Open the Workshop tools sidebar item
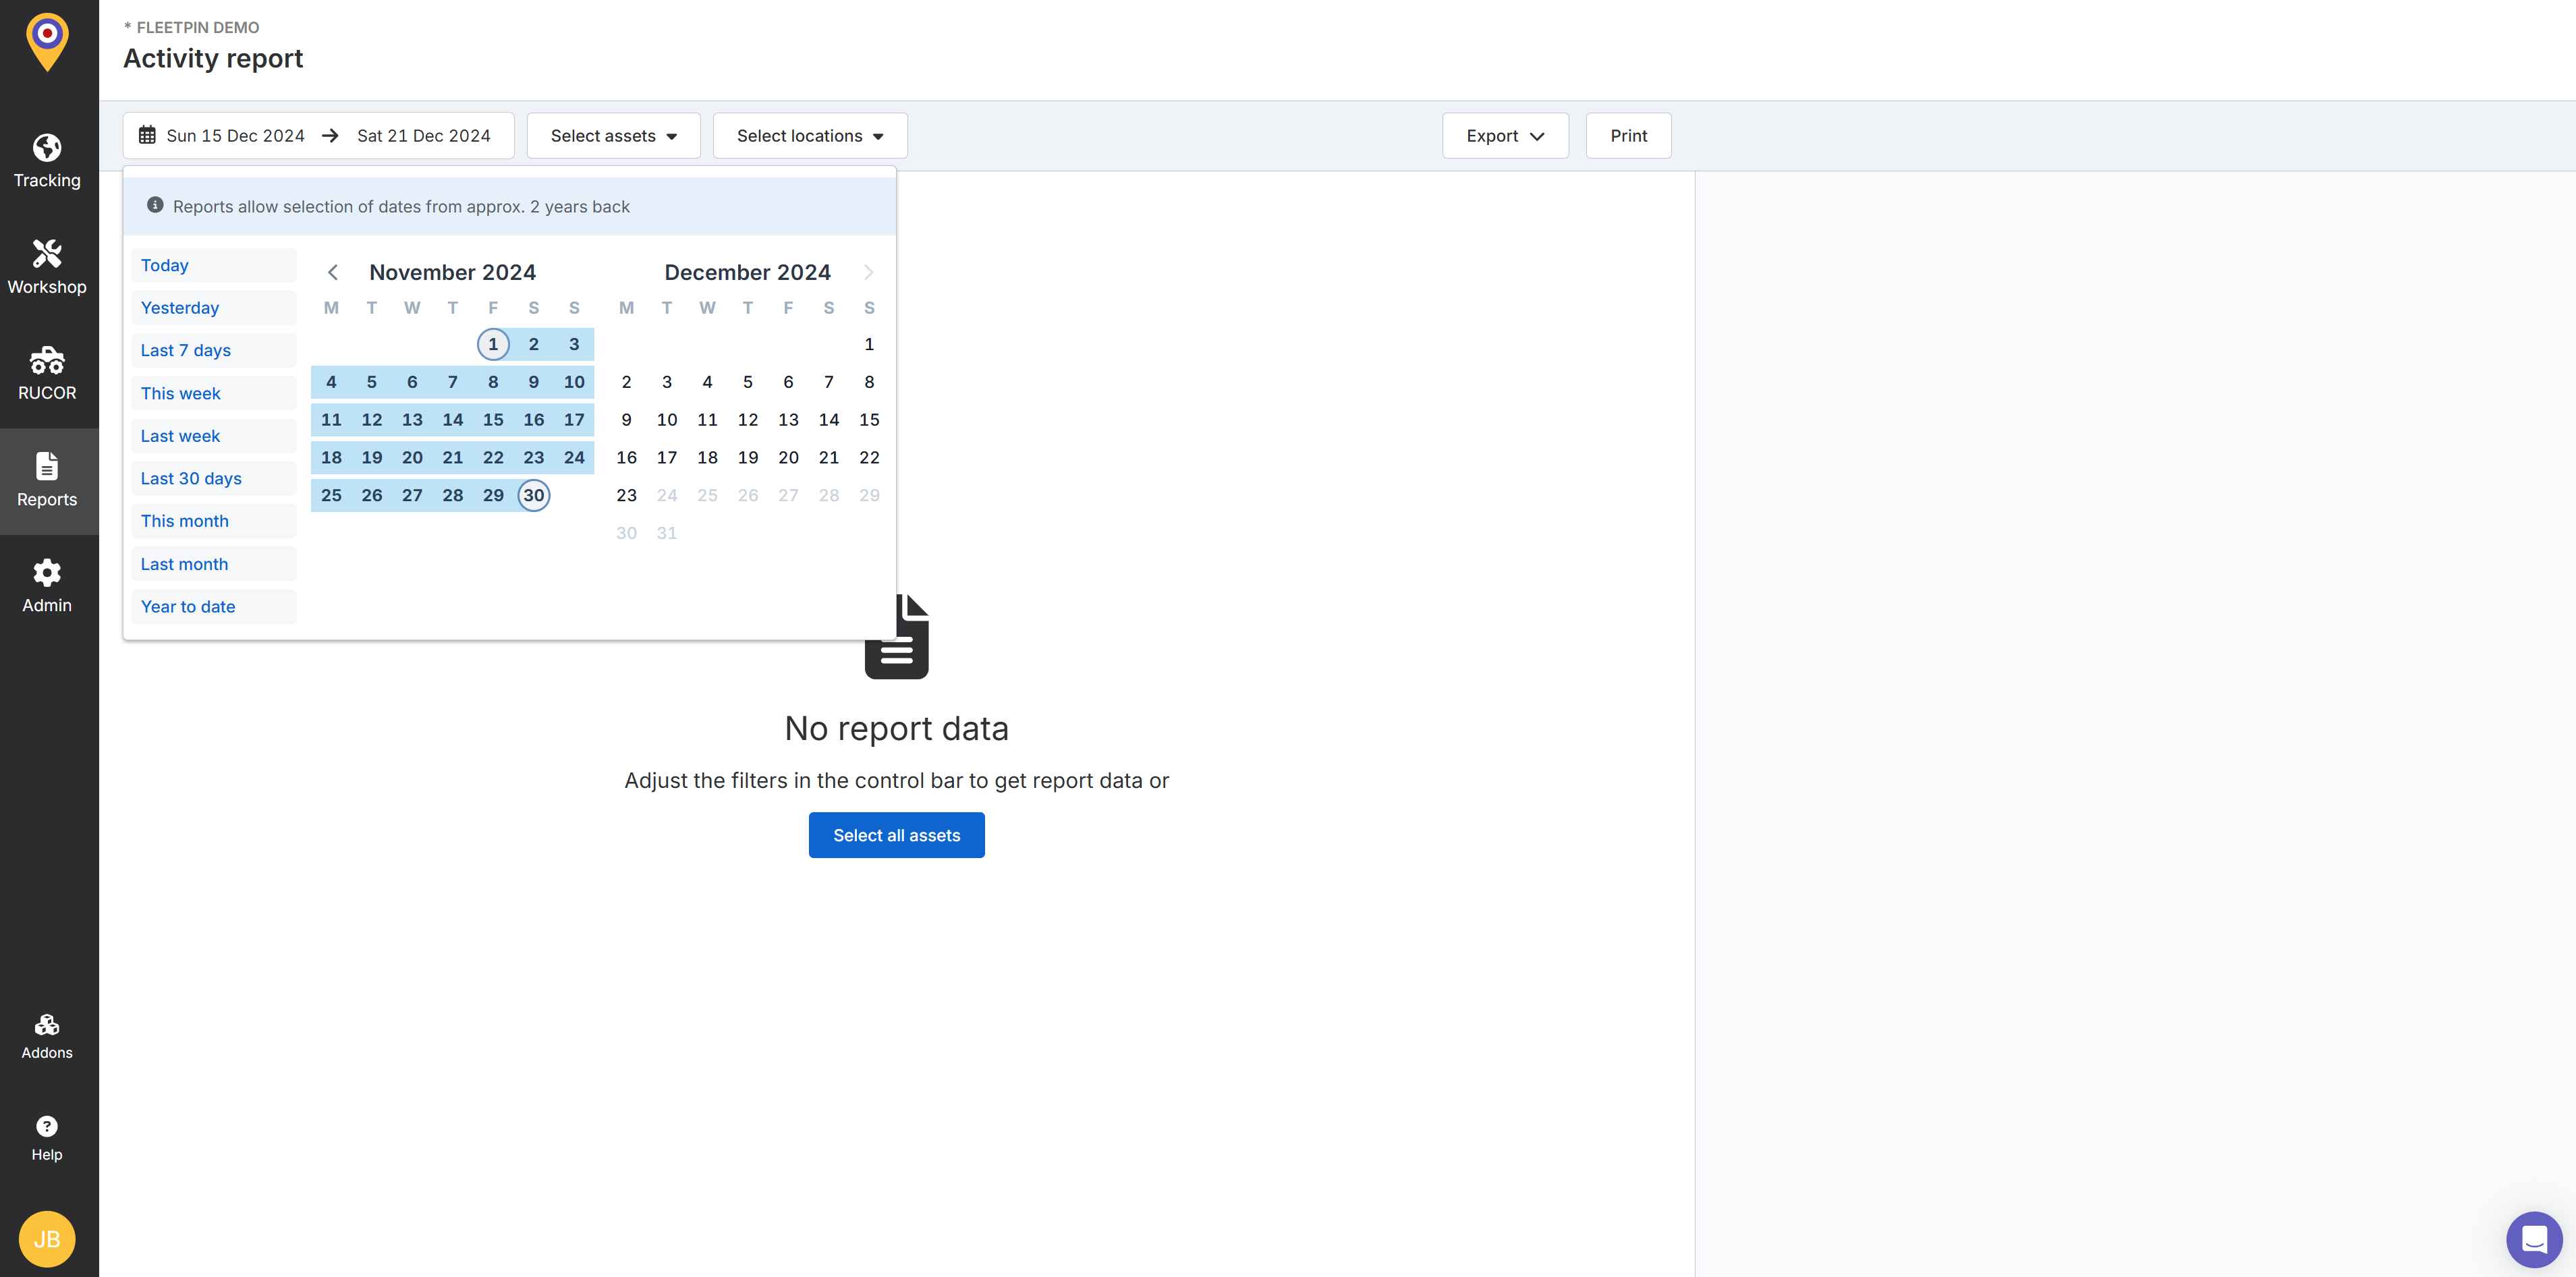The image size is (2576, 1277). [47, 267]
